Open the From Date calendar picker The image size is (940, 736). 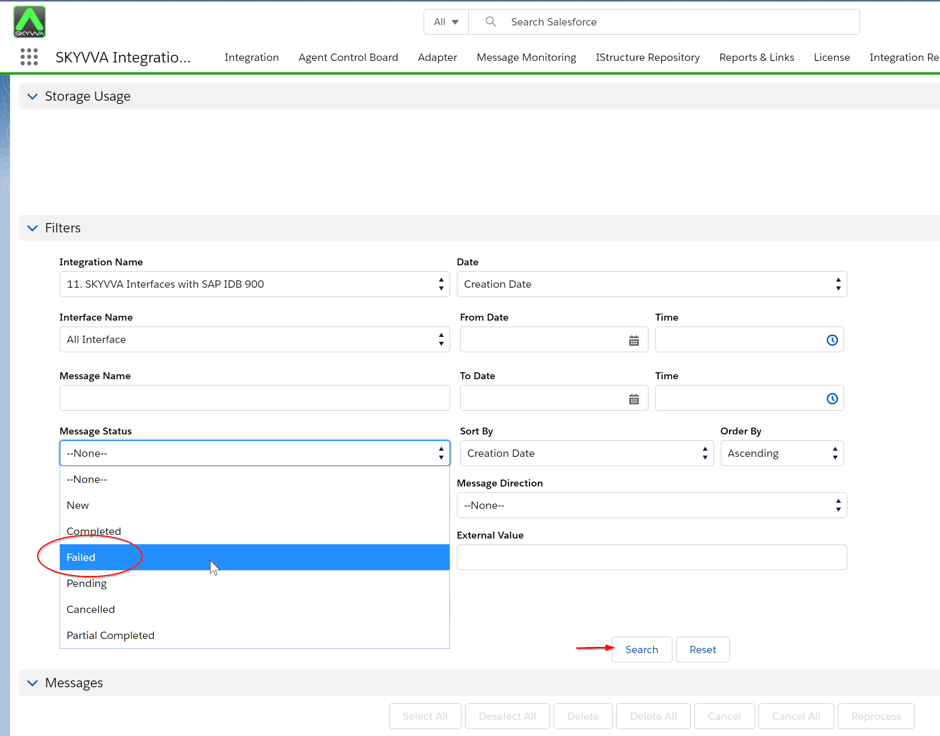coord(633,341)
